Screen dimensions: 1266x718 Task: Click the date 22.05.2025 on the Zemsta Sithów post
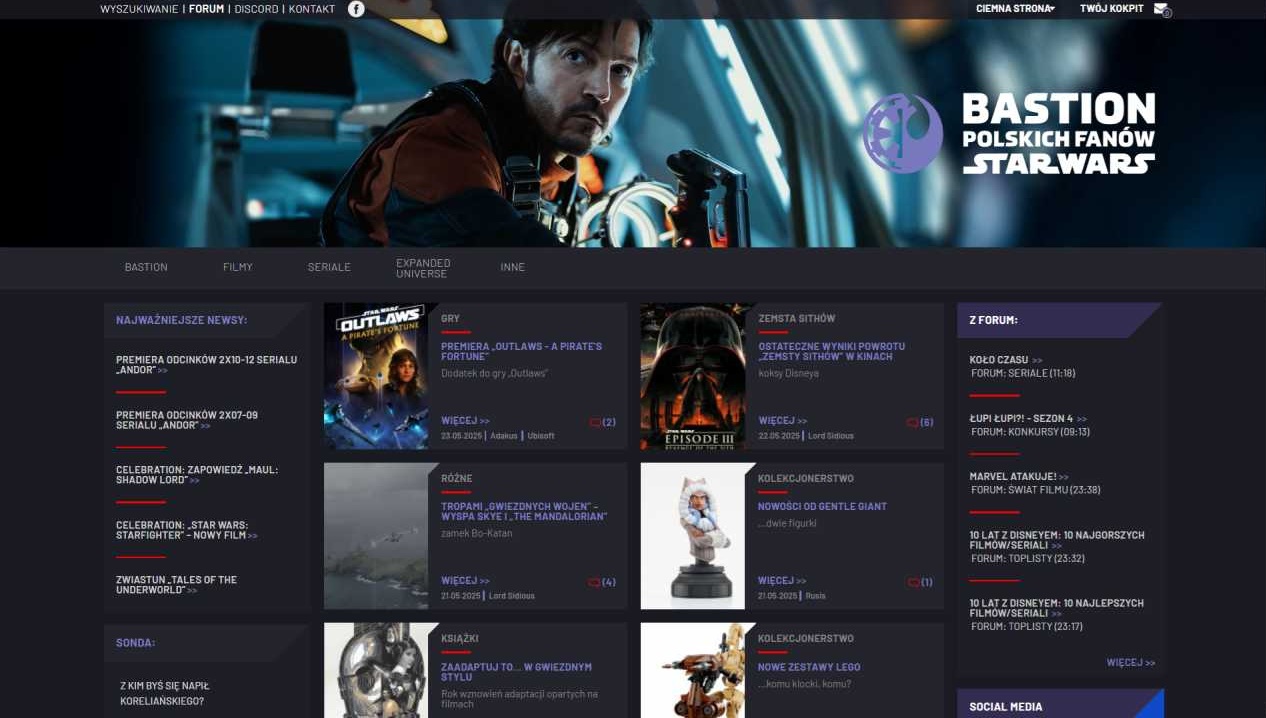click(x=779, y=436)
